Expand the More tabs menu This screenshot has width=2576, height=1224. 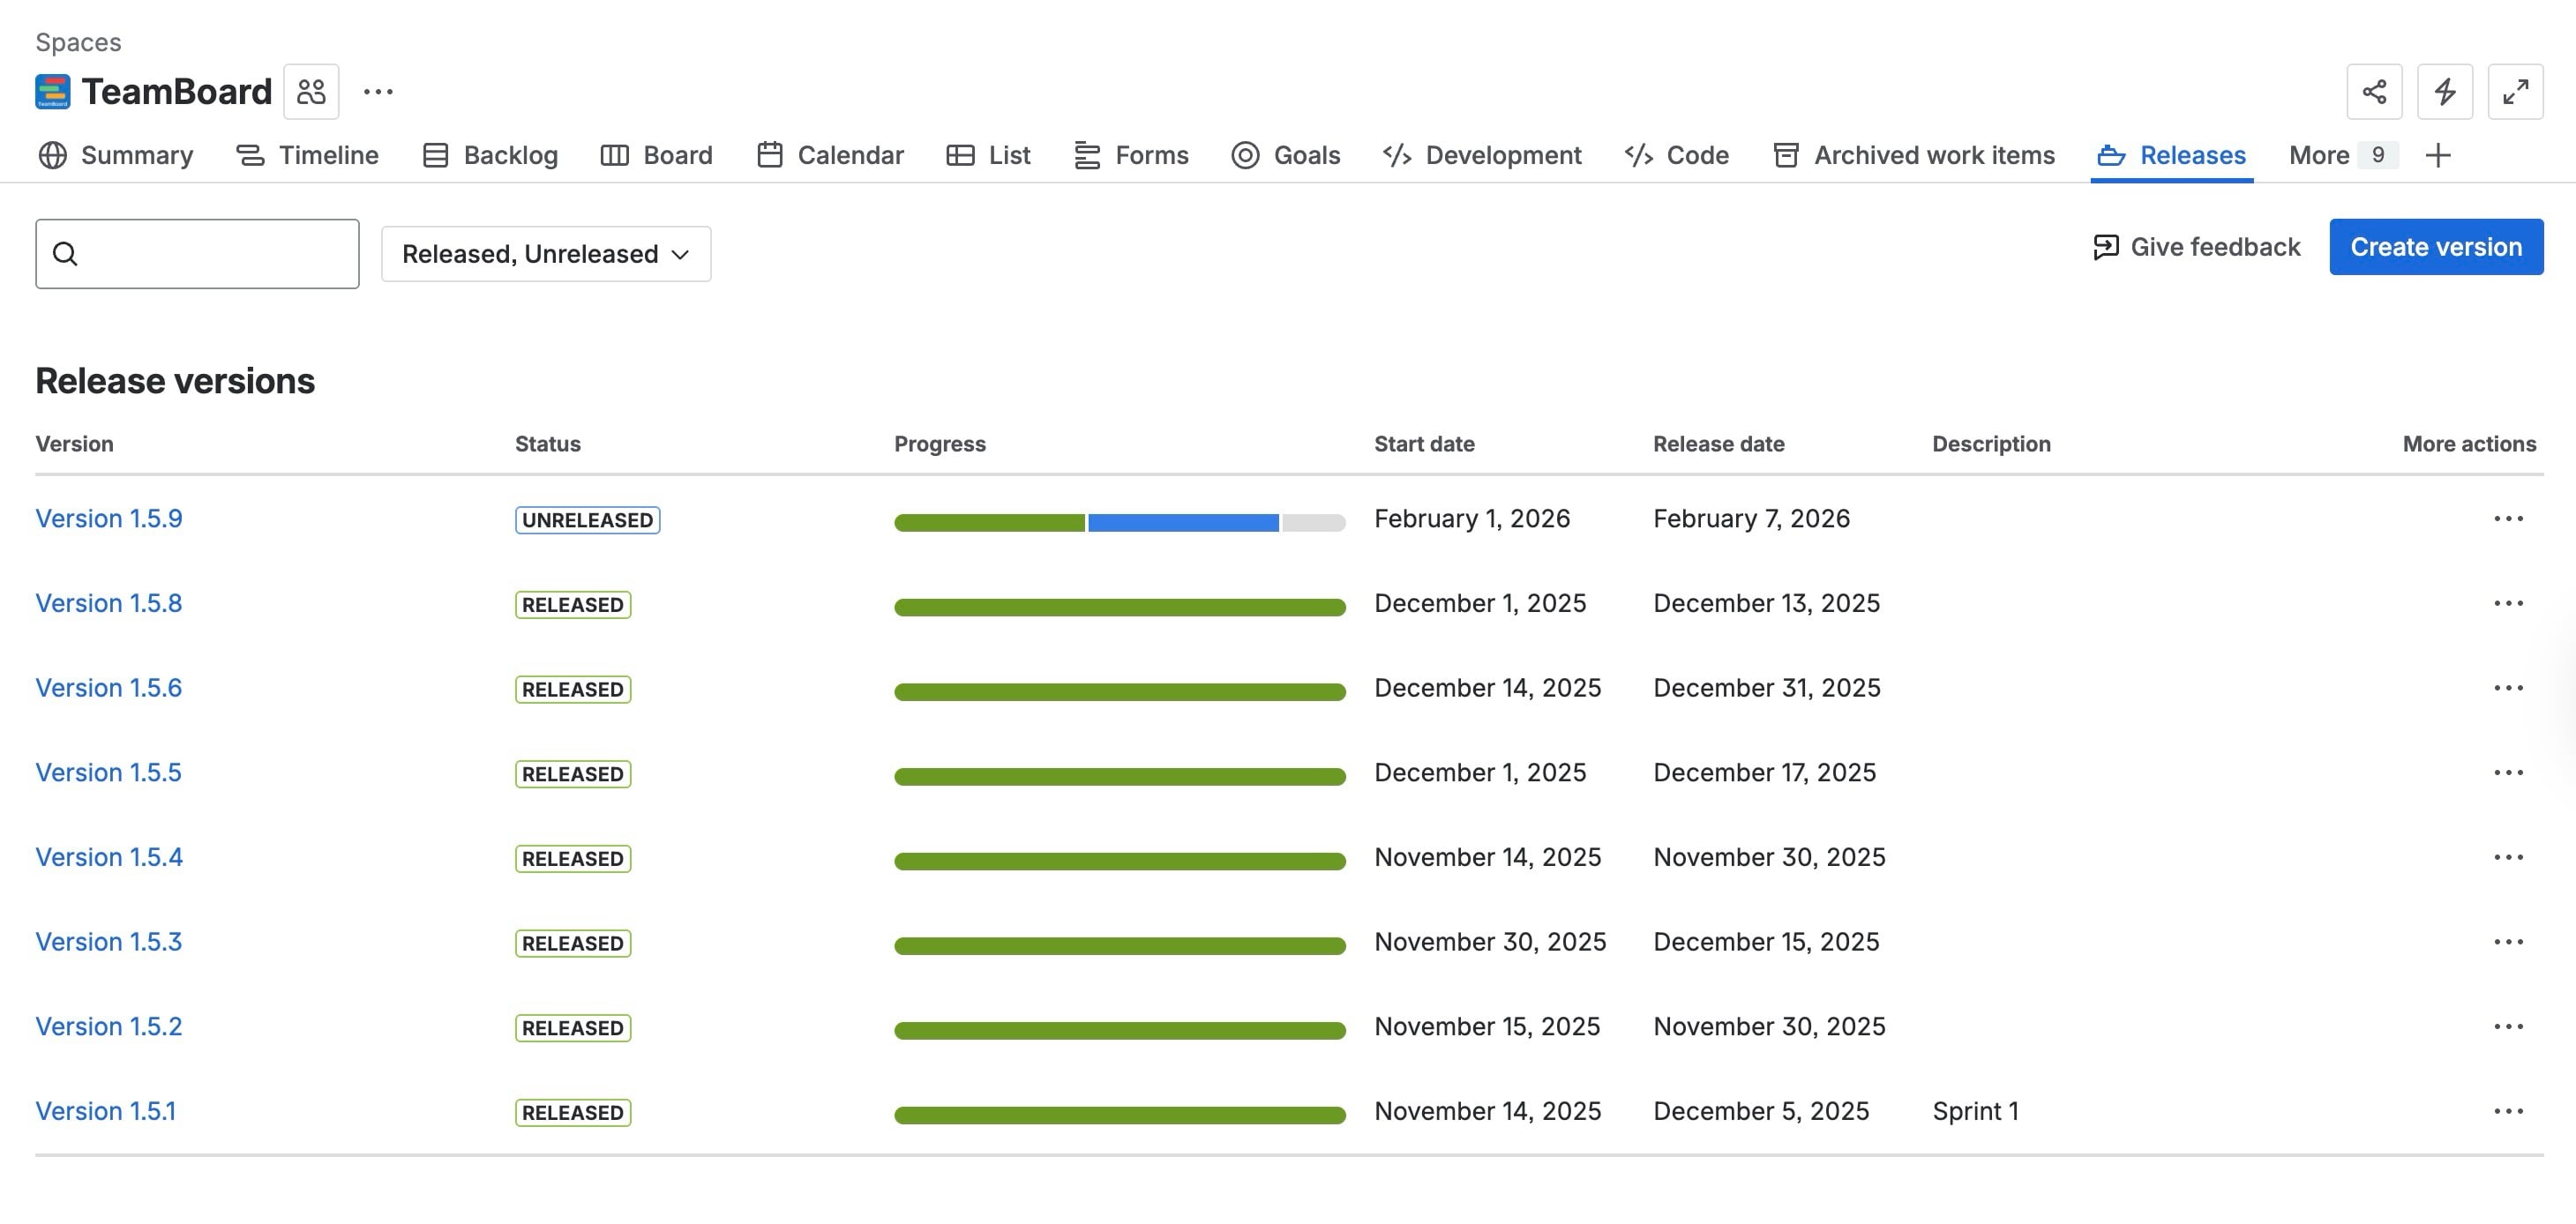(x=2342, y=155)
